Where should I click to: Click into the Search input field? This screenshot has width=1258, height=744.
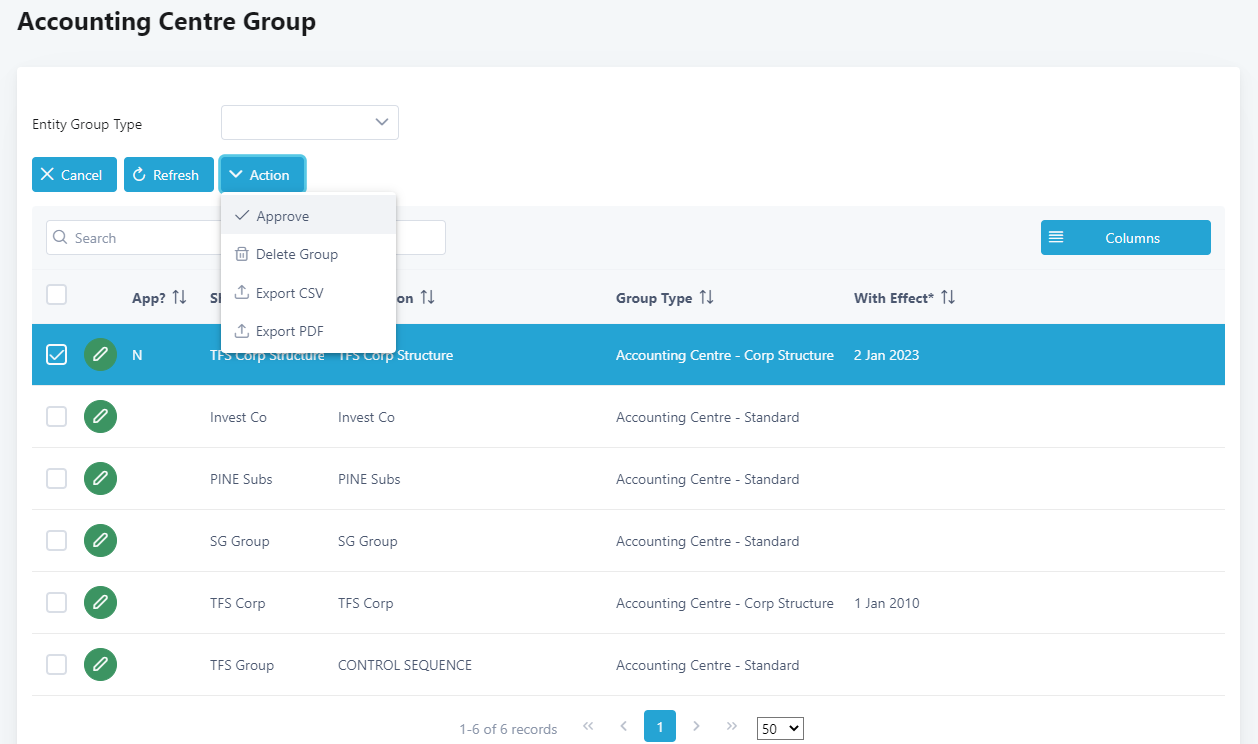[130, 238]
